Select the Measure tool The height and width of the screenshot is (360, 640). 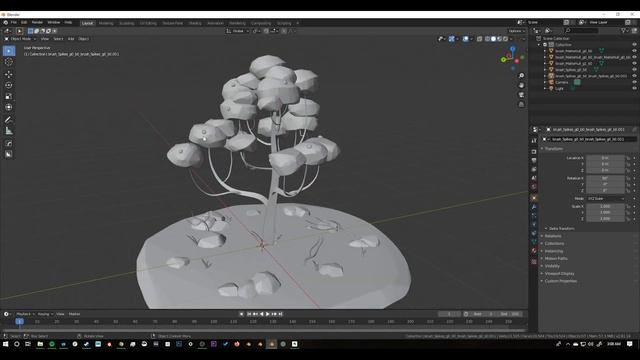[x=9, y=131]
